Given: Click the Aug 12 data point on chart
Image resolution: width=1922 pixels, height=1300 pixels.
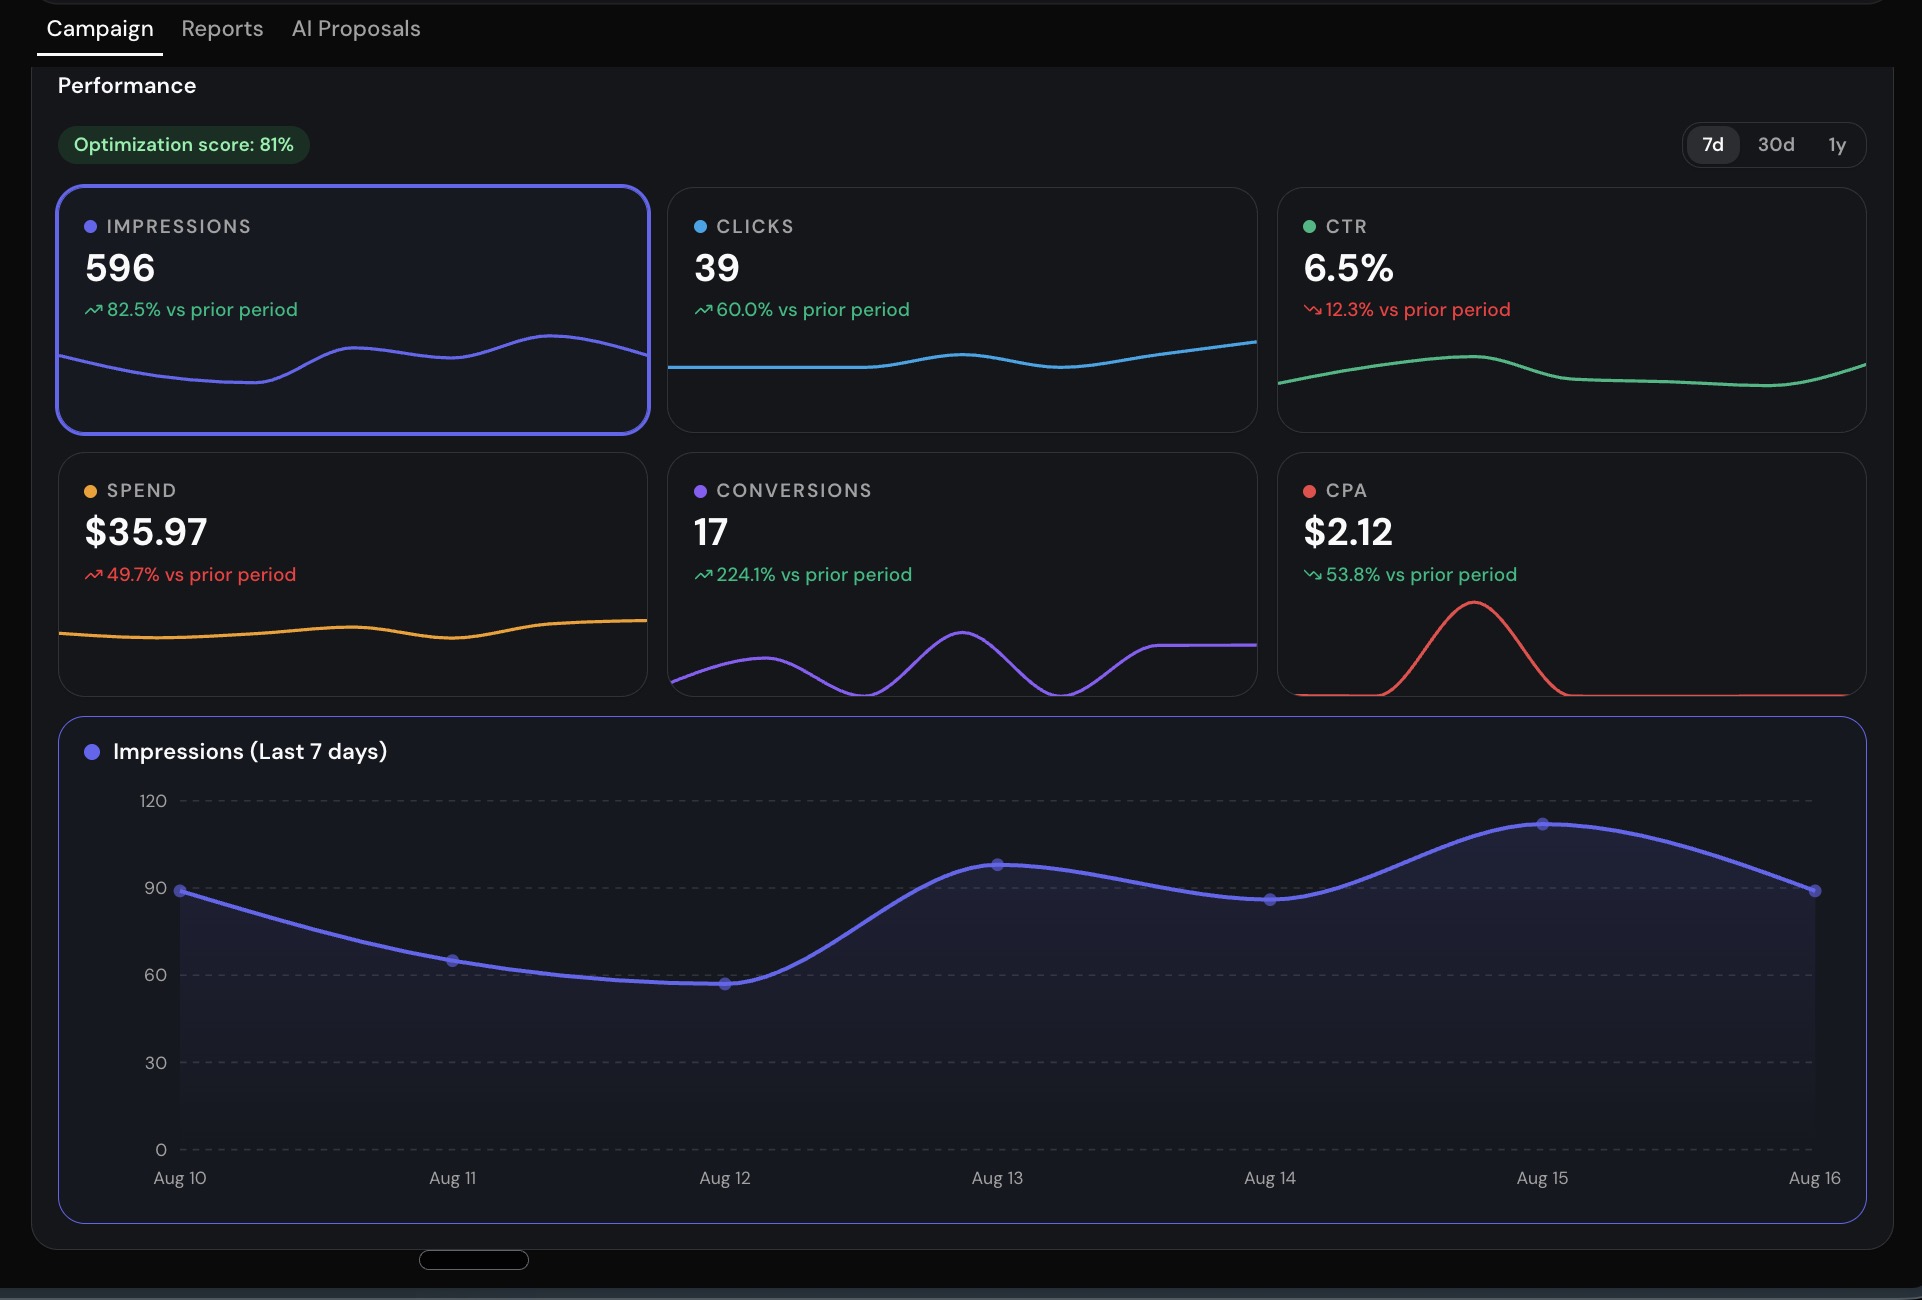Looking at the screenshot, I should pos(725,984).
